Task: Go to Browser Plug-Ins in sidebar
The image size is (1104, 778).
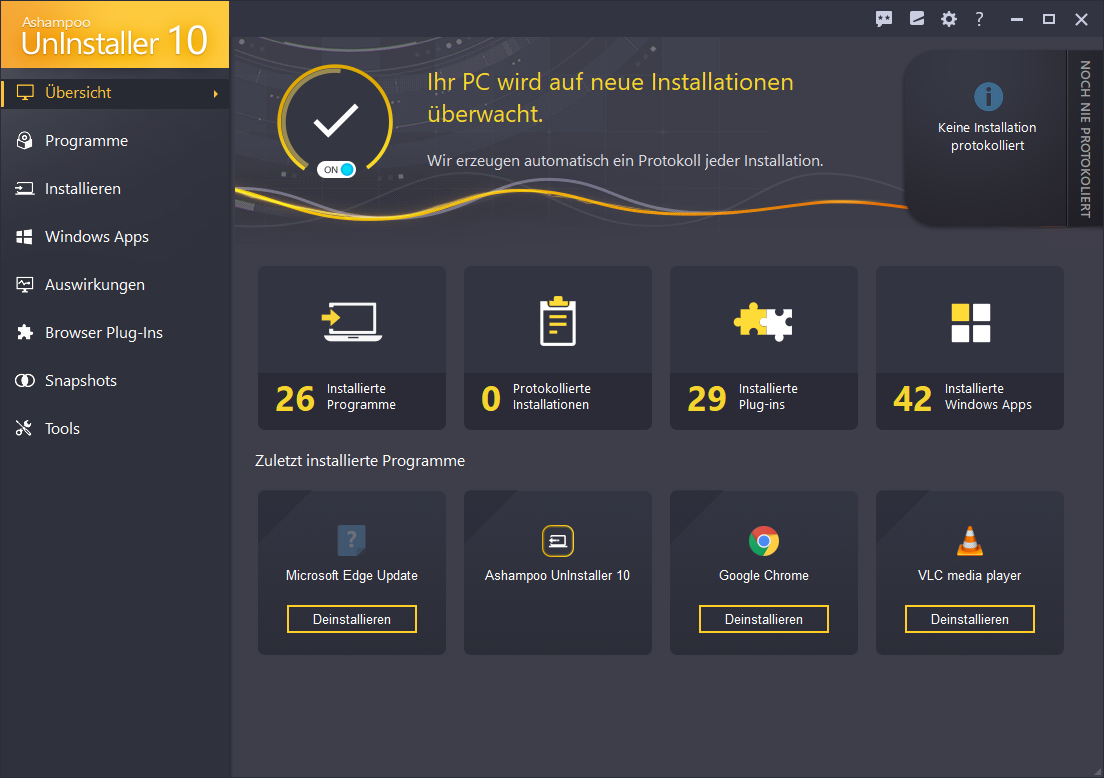Action: pyautogui.click(x=103, y=333)
